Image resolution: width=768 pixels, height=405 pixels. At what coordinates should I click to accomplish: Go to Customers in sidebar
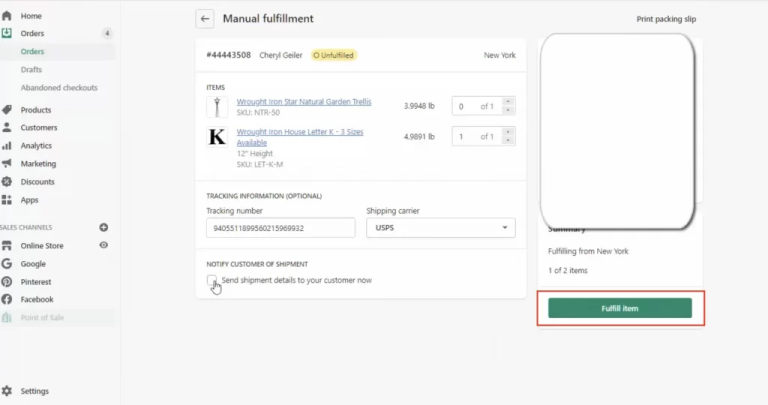pos(38,128)
